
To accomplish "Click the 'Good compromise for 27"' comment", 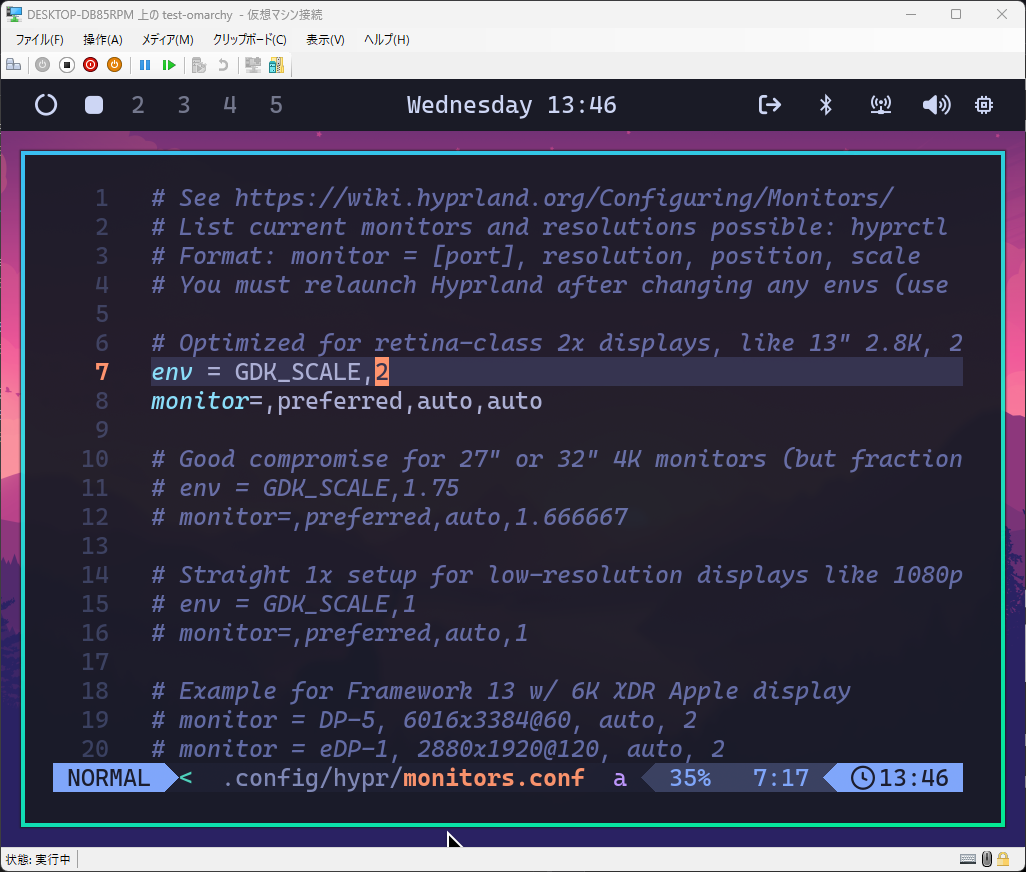I will point(557,459).
